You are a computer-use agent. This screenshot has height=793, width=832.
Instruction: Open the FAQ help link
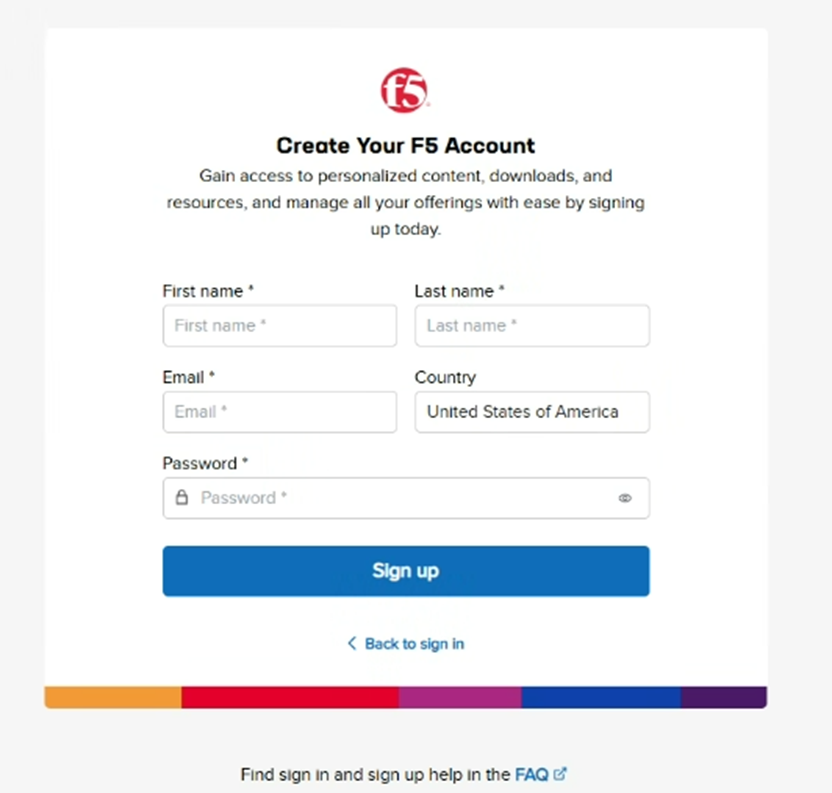[532, 774]
